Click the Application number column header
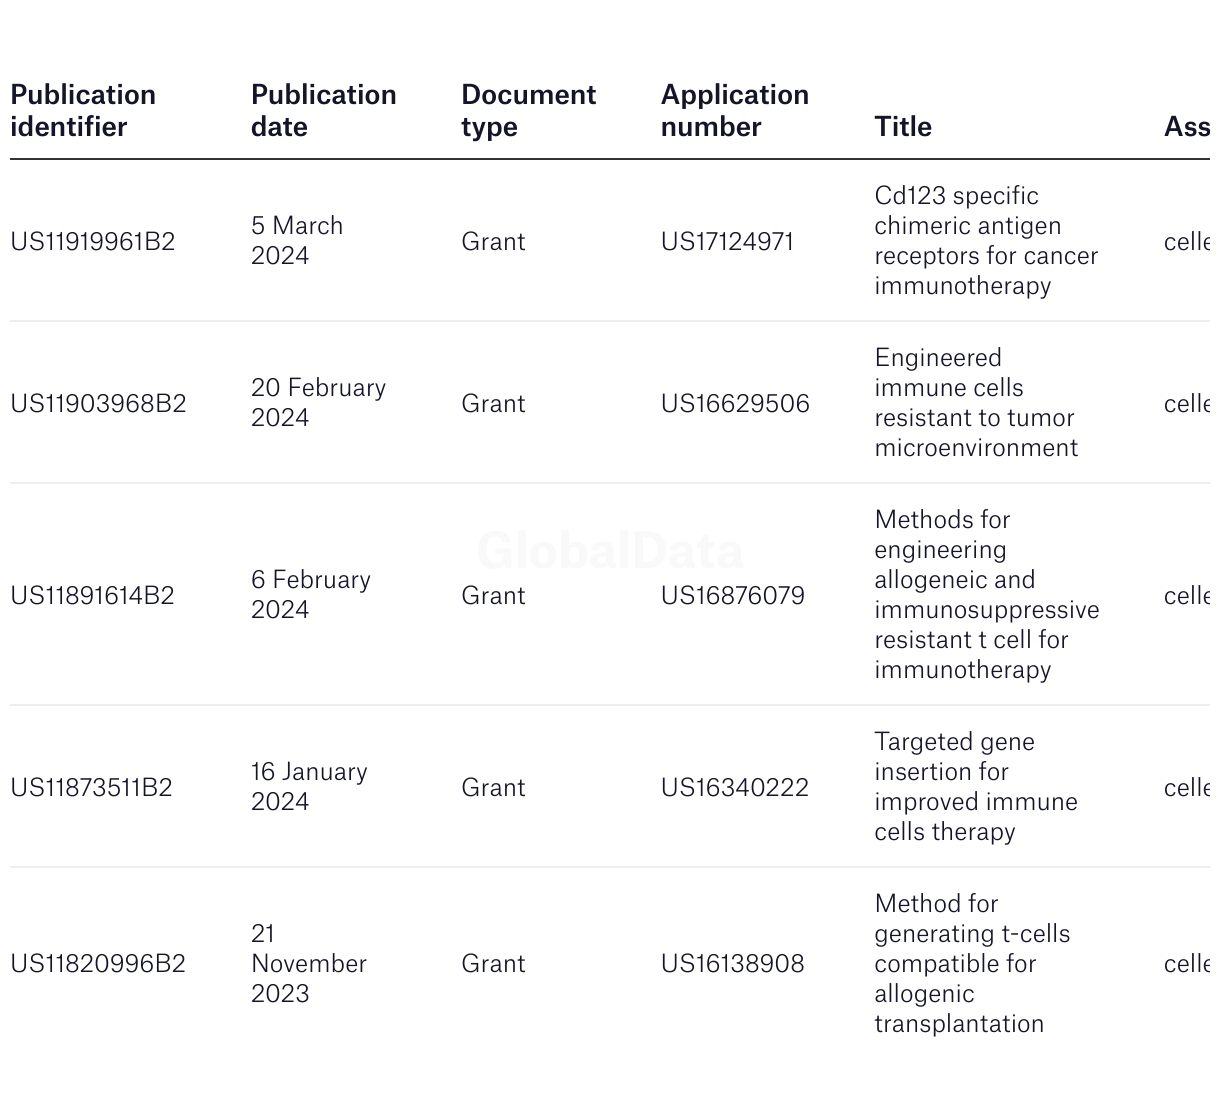1220x1100 pixels. click(735, 111)
